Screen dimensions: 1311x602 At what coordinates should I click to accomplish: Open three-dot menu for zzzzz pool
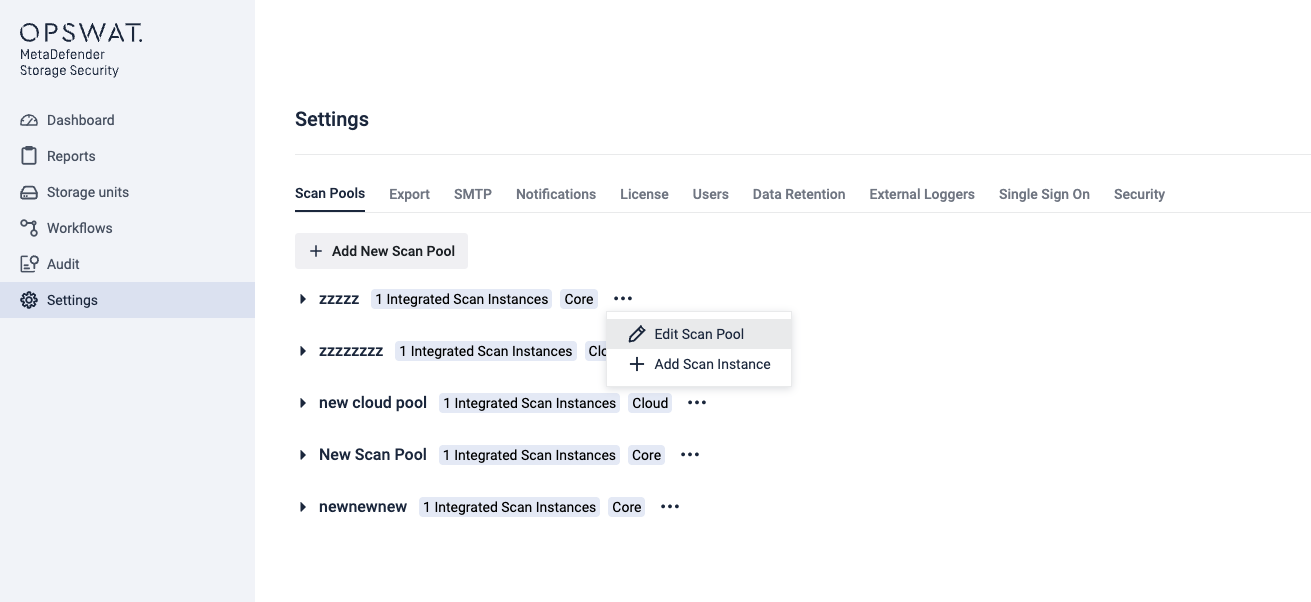click(x=623, y=299)
